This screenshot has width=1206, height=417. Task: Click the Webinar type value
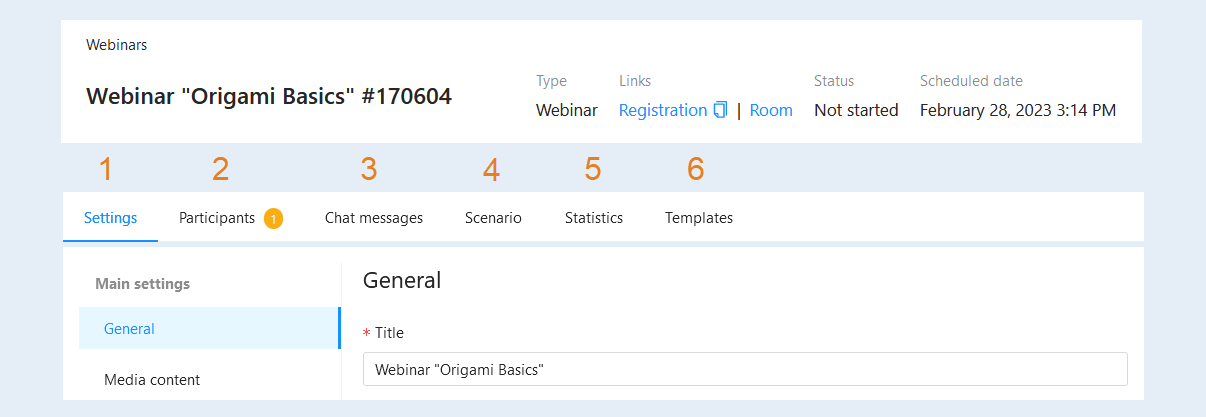click(x=567, y=110)
